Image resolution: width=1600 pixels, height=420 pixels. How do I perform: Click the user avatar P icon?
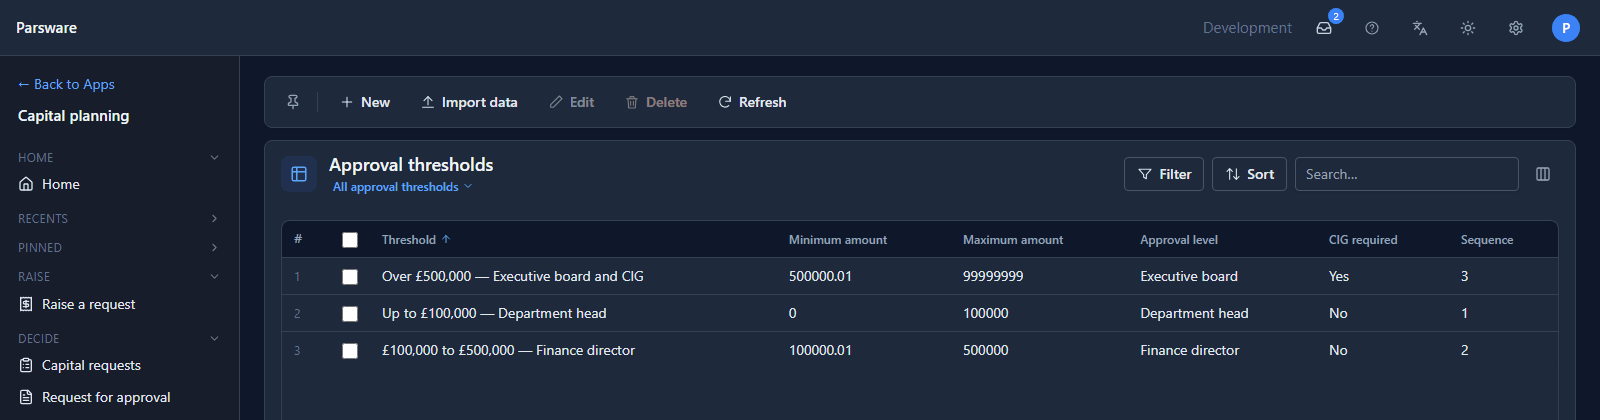[x=1566, y=28]
